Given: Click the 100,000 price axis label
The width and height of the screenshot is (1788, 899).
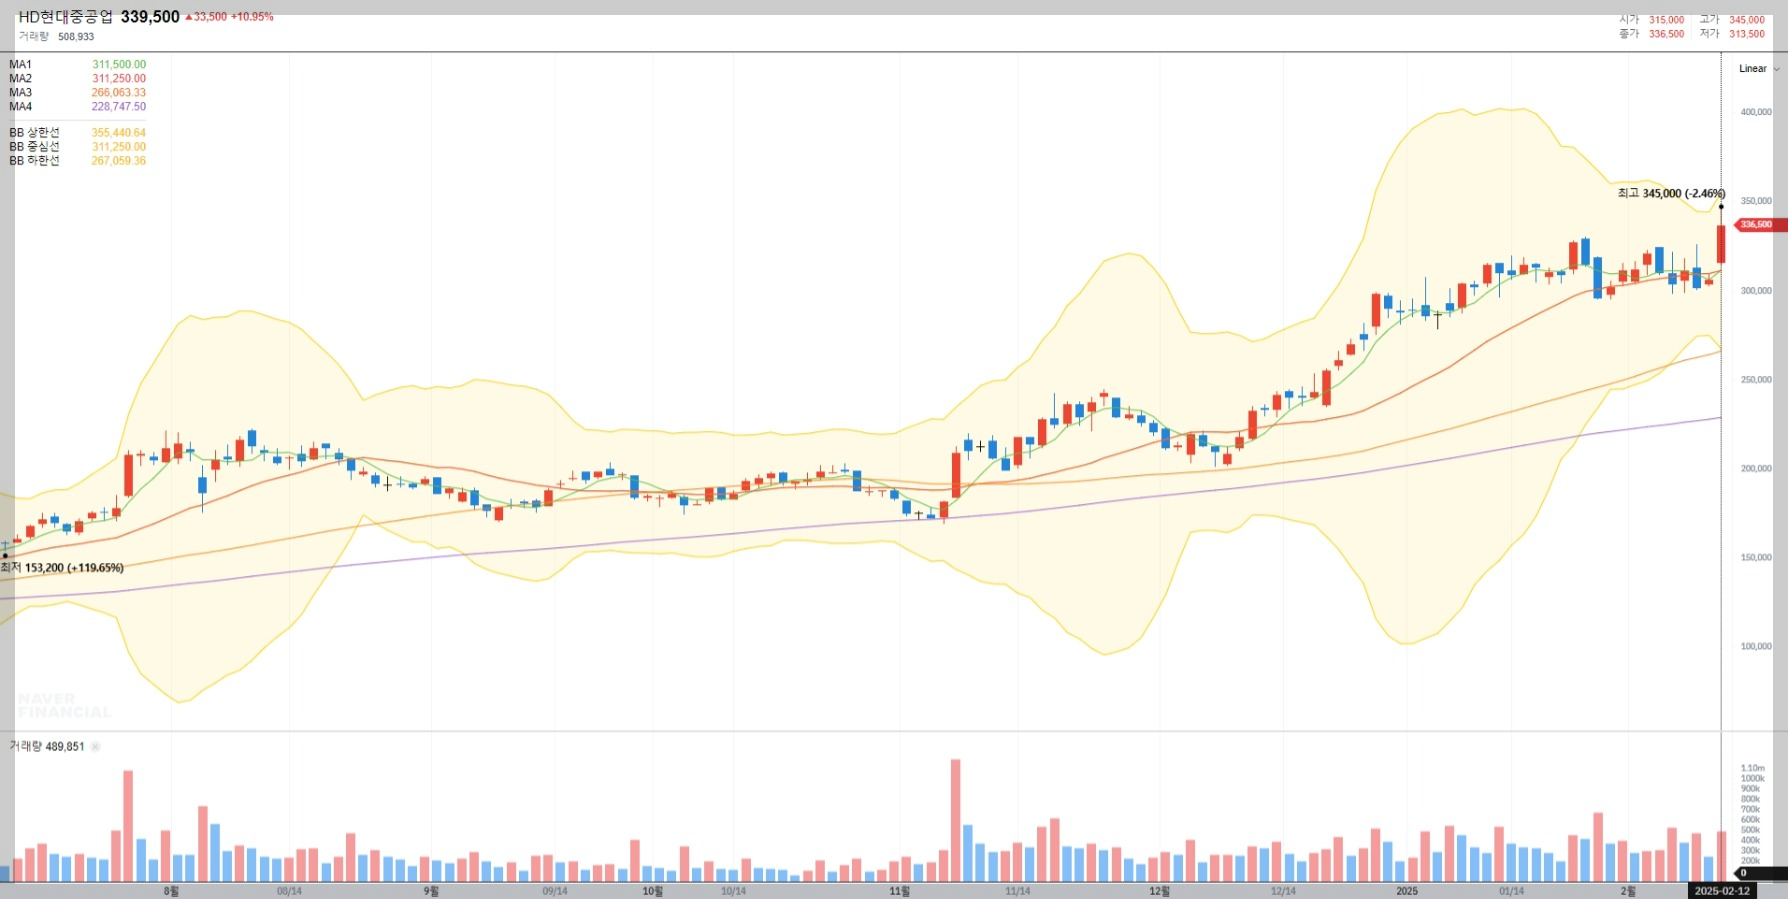Looking at the screenshot, I should 1756,647.
